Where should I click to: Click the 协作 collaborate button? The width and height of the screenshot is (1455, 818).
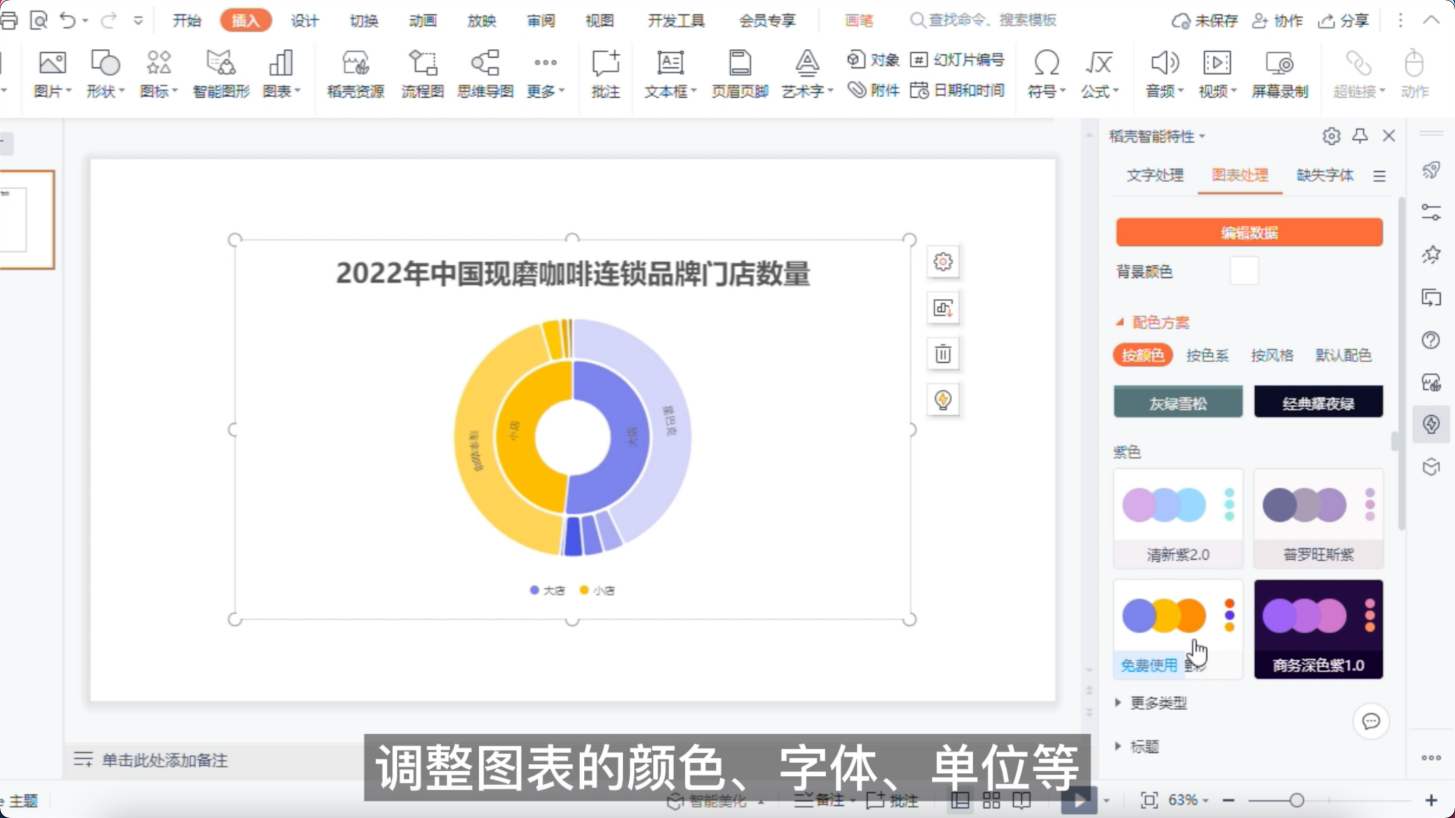[x=1277, y=20]
